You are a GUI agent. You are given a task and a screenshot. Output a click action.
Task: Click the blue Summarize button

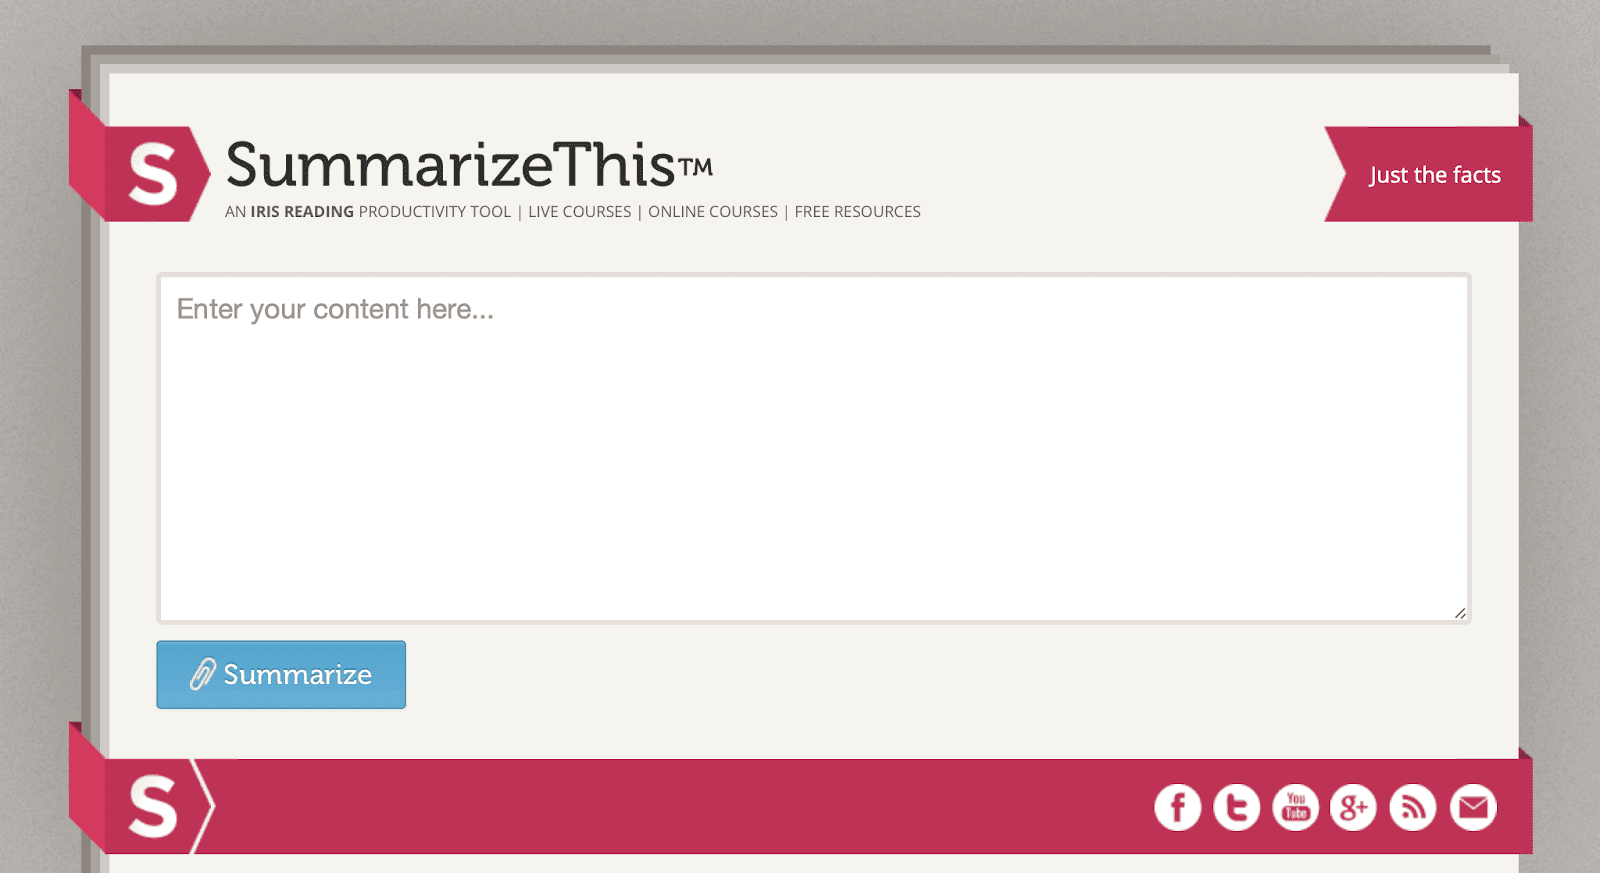click(x=281, y=674)
